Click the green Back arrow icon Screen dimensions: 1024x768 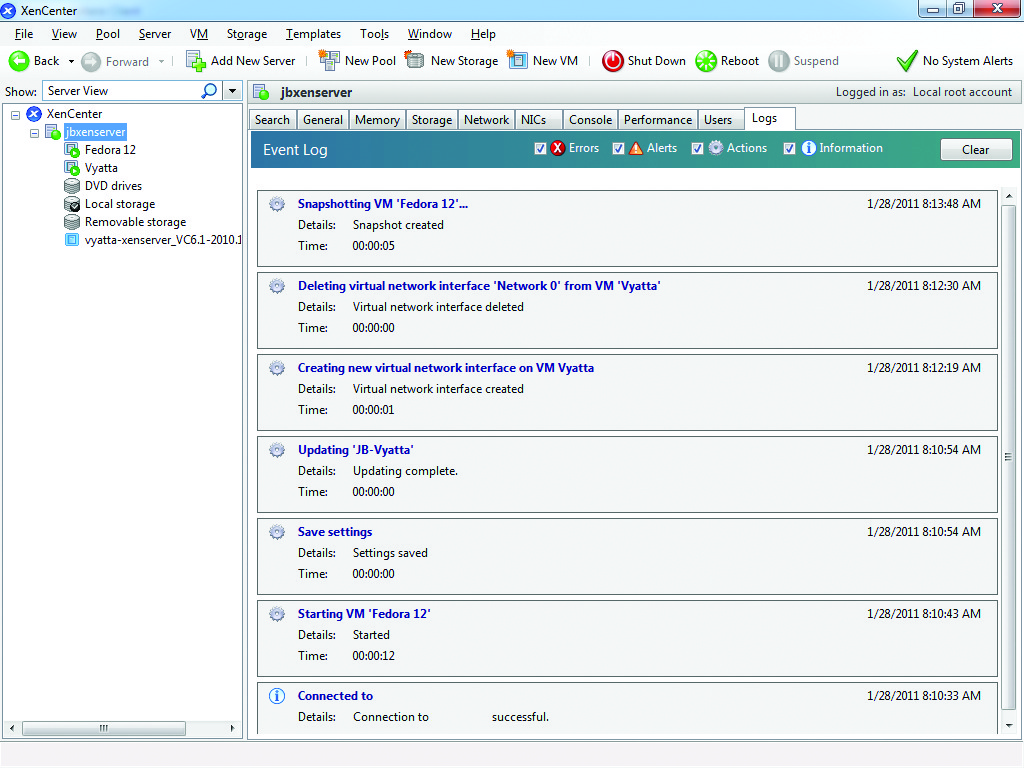pyautogui.click(x=19, y=61)
